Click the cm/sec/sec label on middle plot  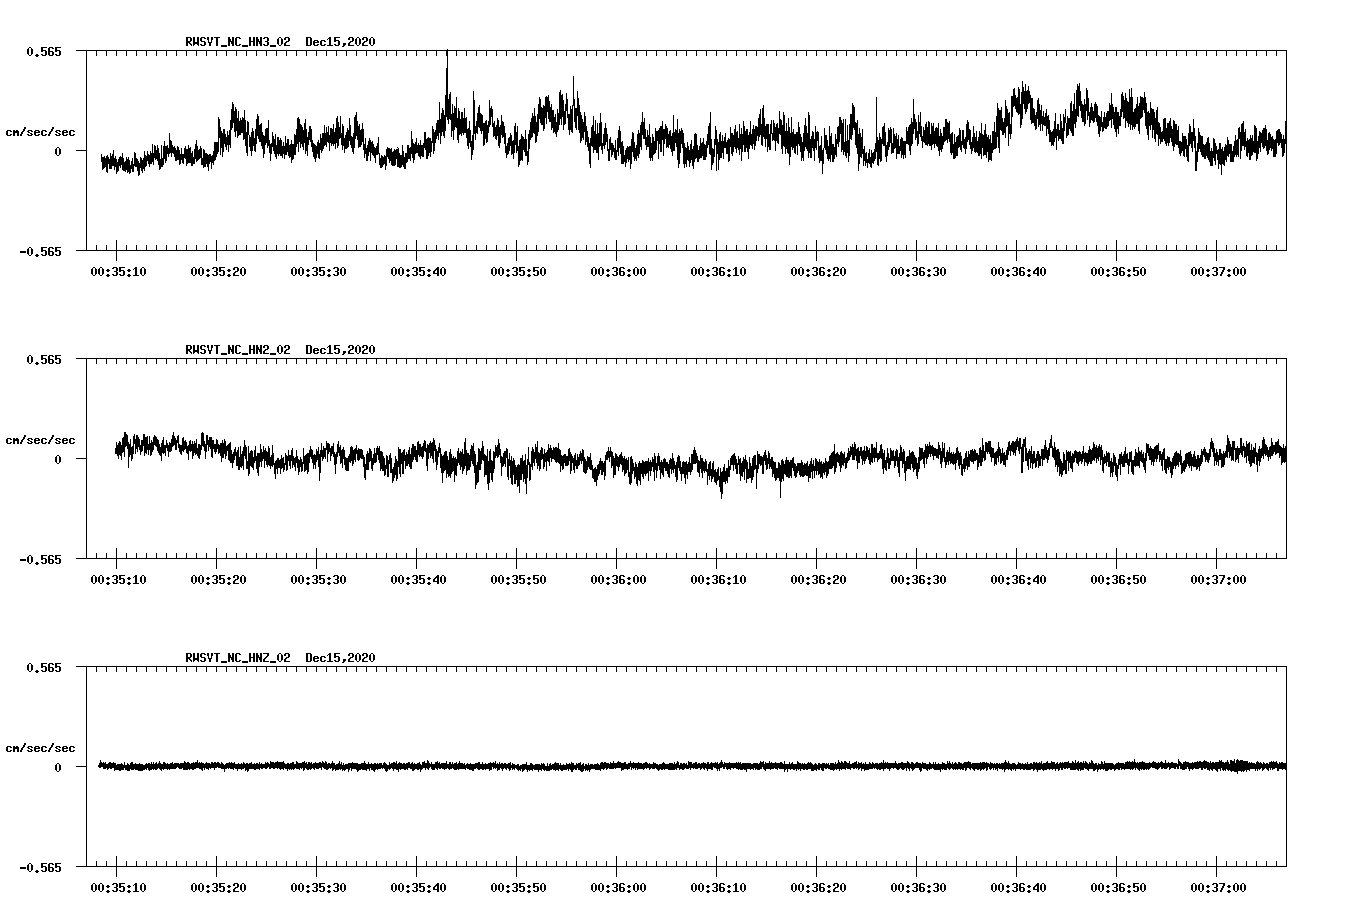click(41, 438)
